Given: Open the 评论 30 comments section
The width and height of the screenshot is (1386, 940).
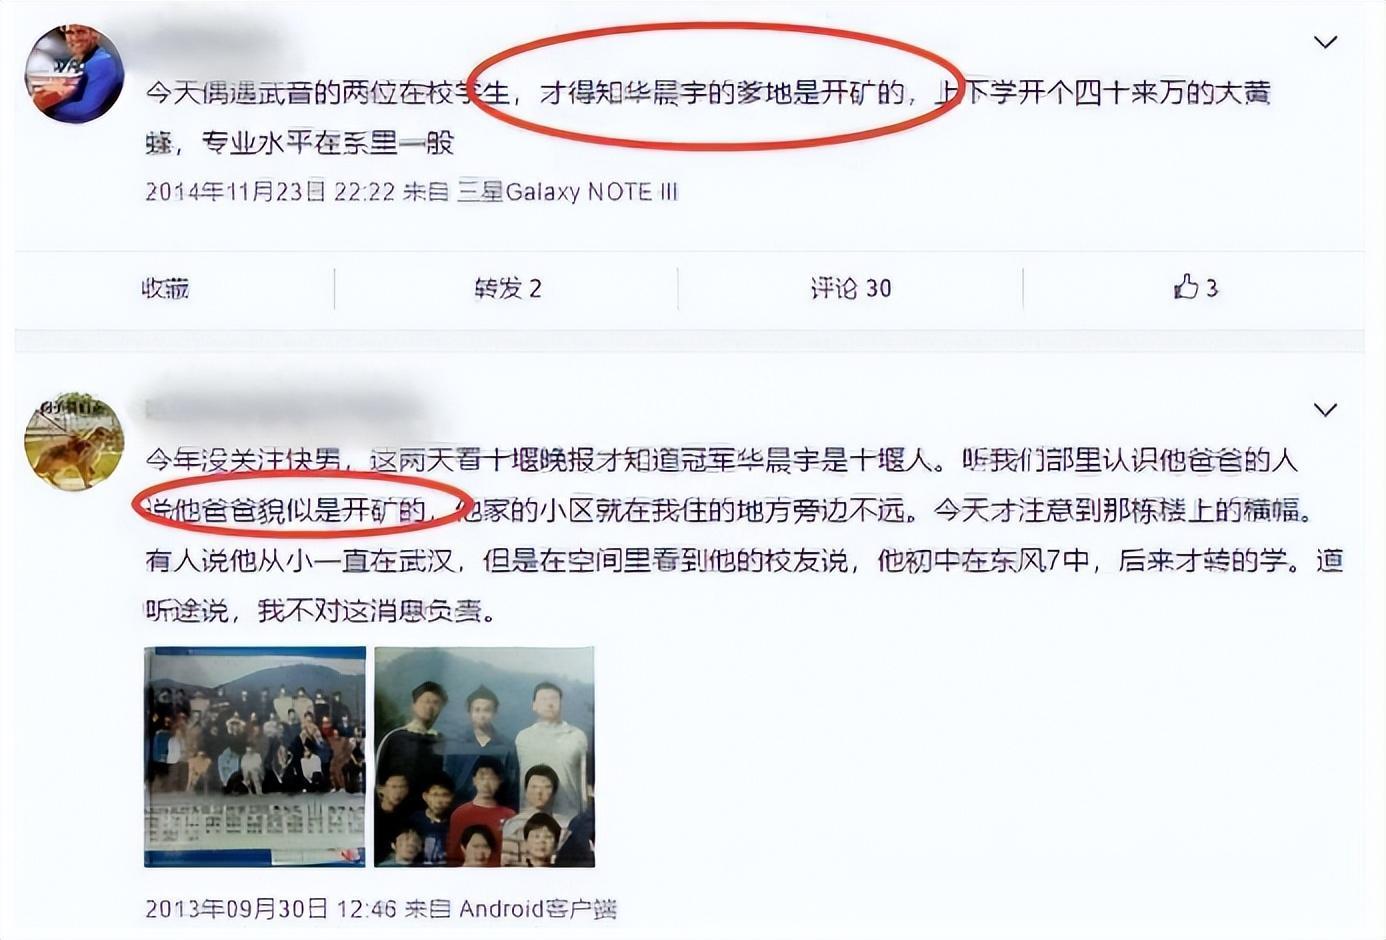Looking at the screenshot, I should tap(851, 289).
